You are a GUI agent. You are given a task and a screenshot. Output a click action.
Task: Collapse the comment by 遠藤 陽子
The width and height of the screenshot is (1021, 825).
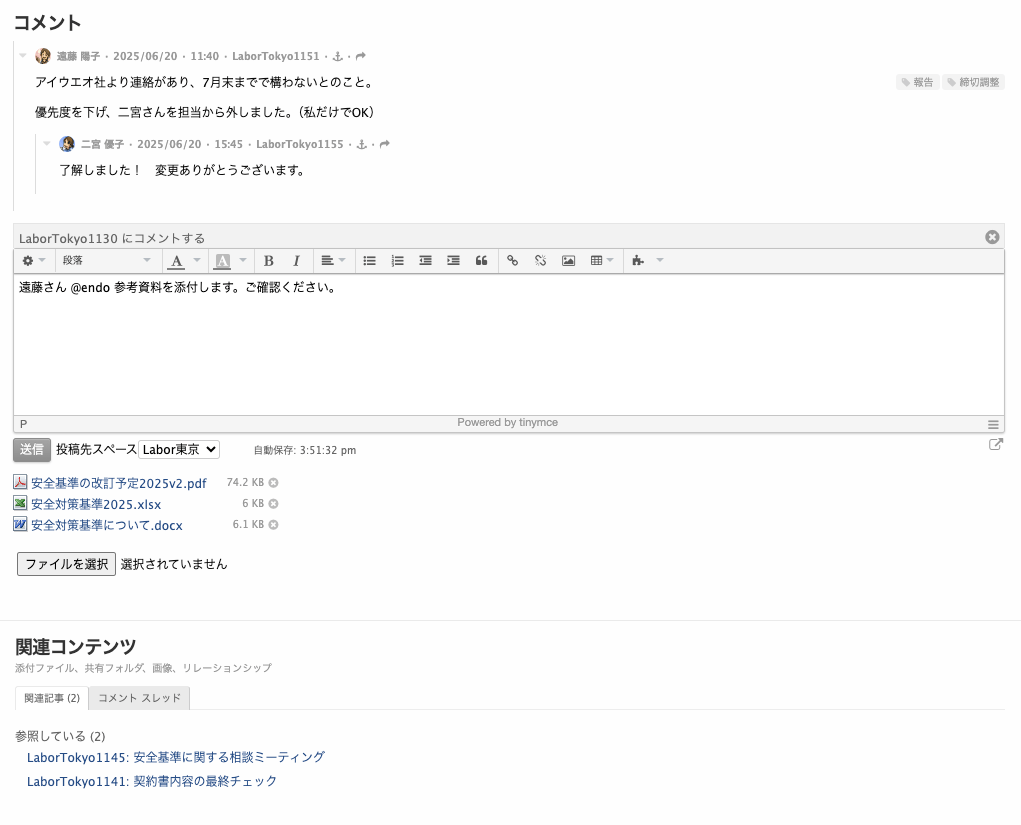click(23, 56)
